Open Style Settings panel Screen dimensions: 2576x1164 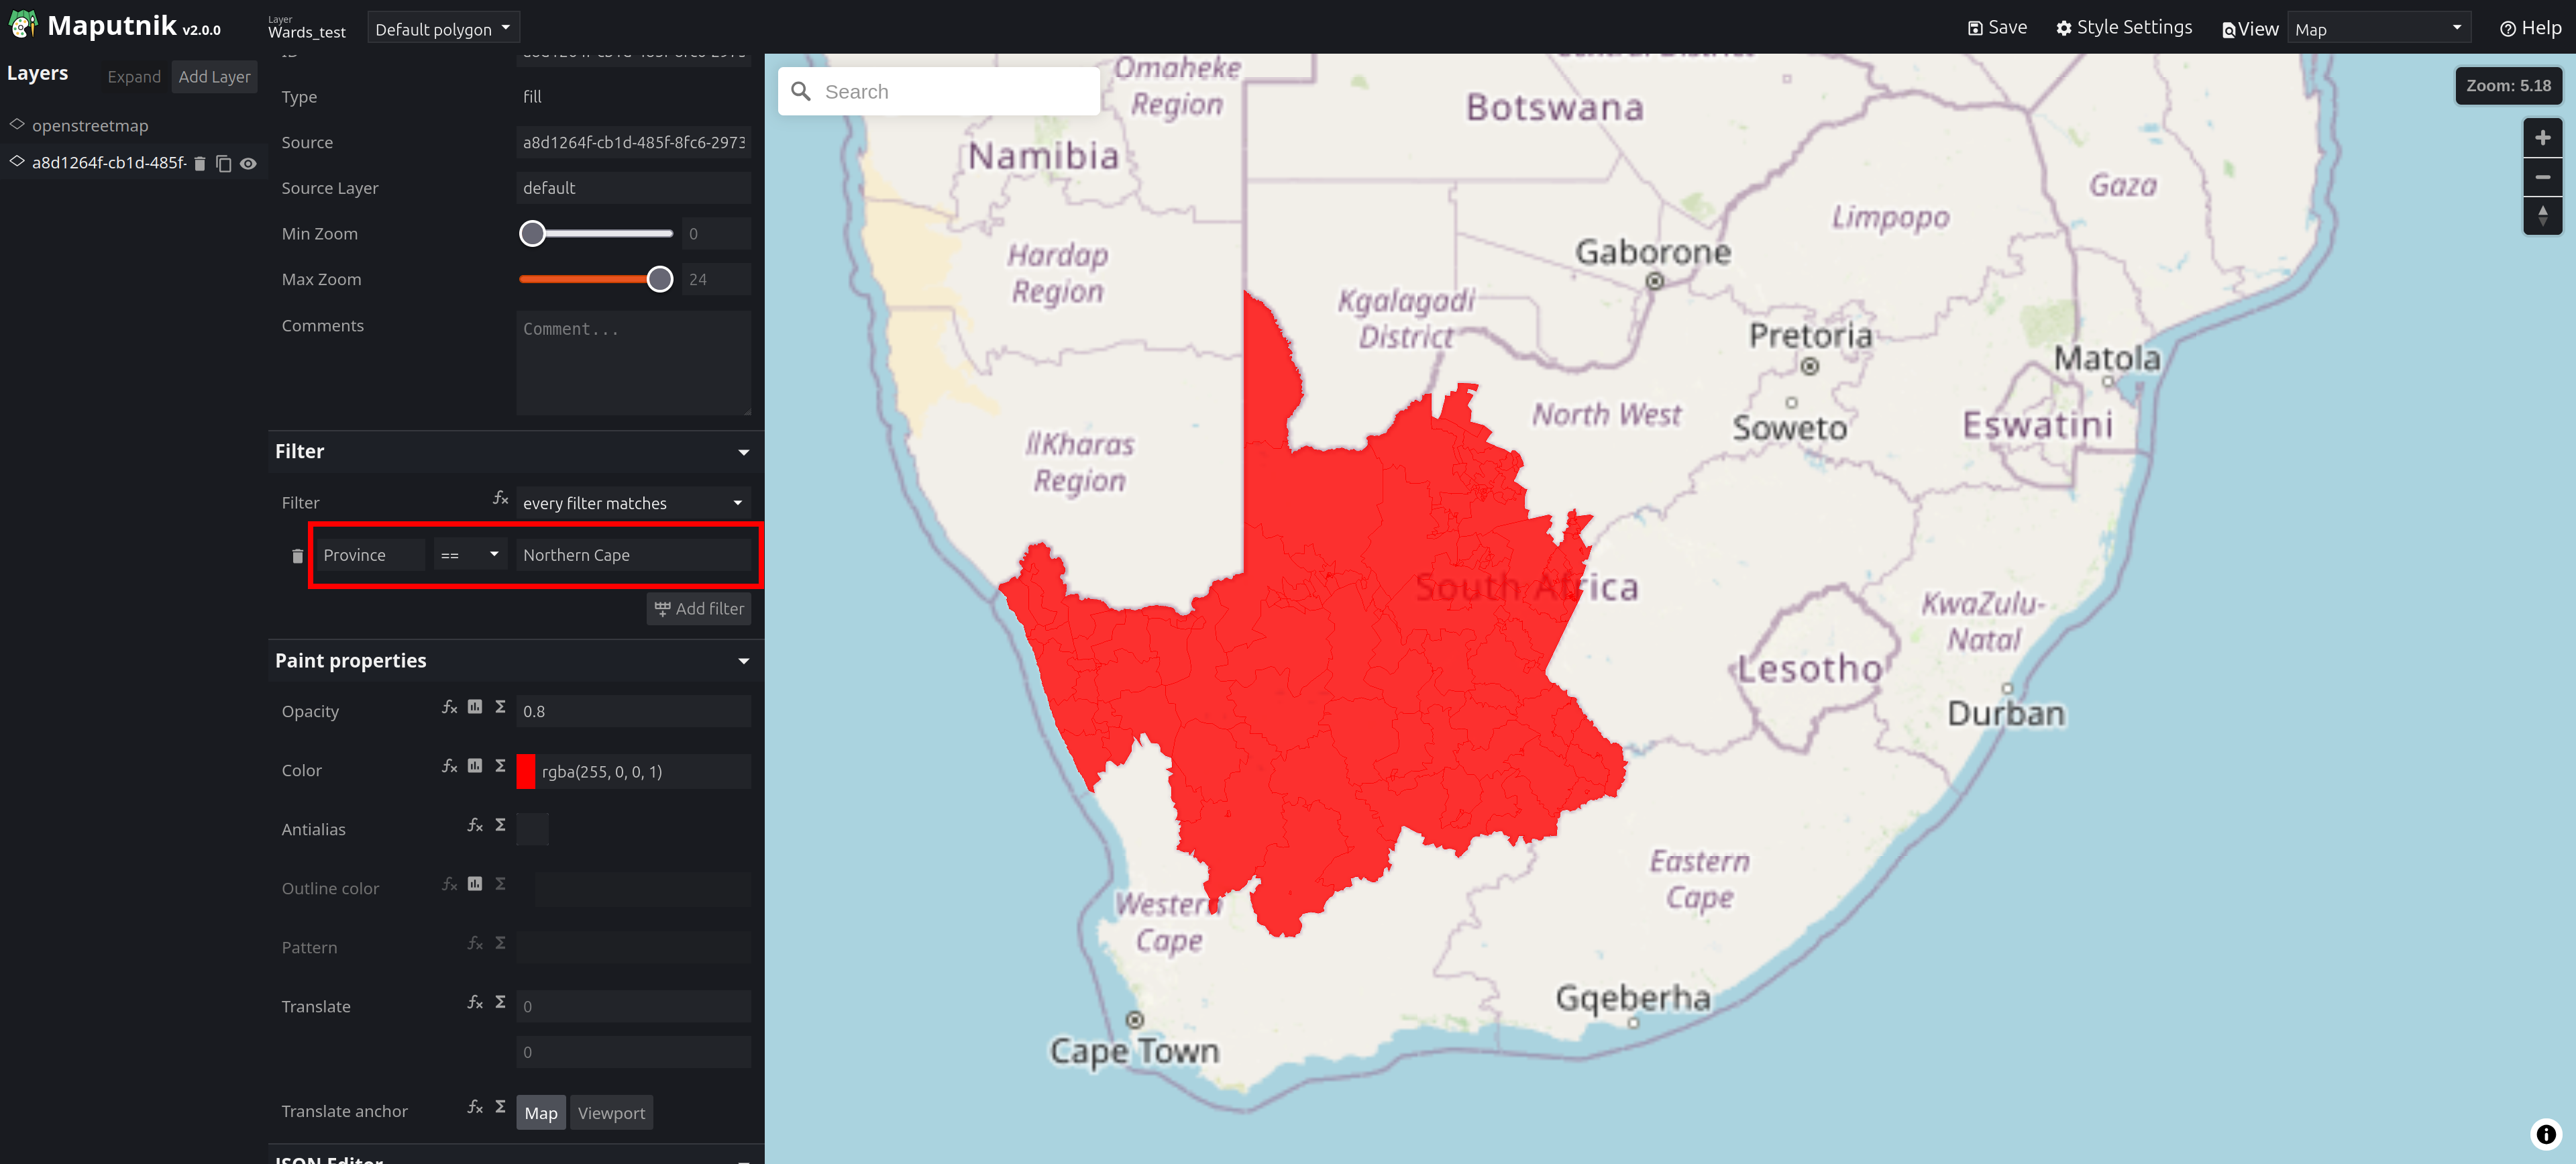(x=2123, y=26)
